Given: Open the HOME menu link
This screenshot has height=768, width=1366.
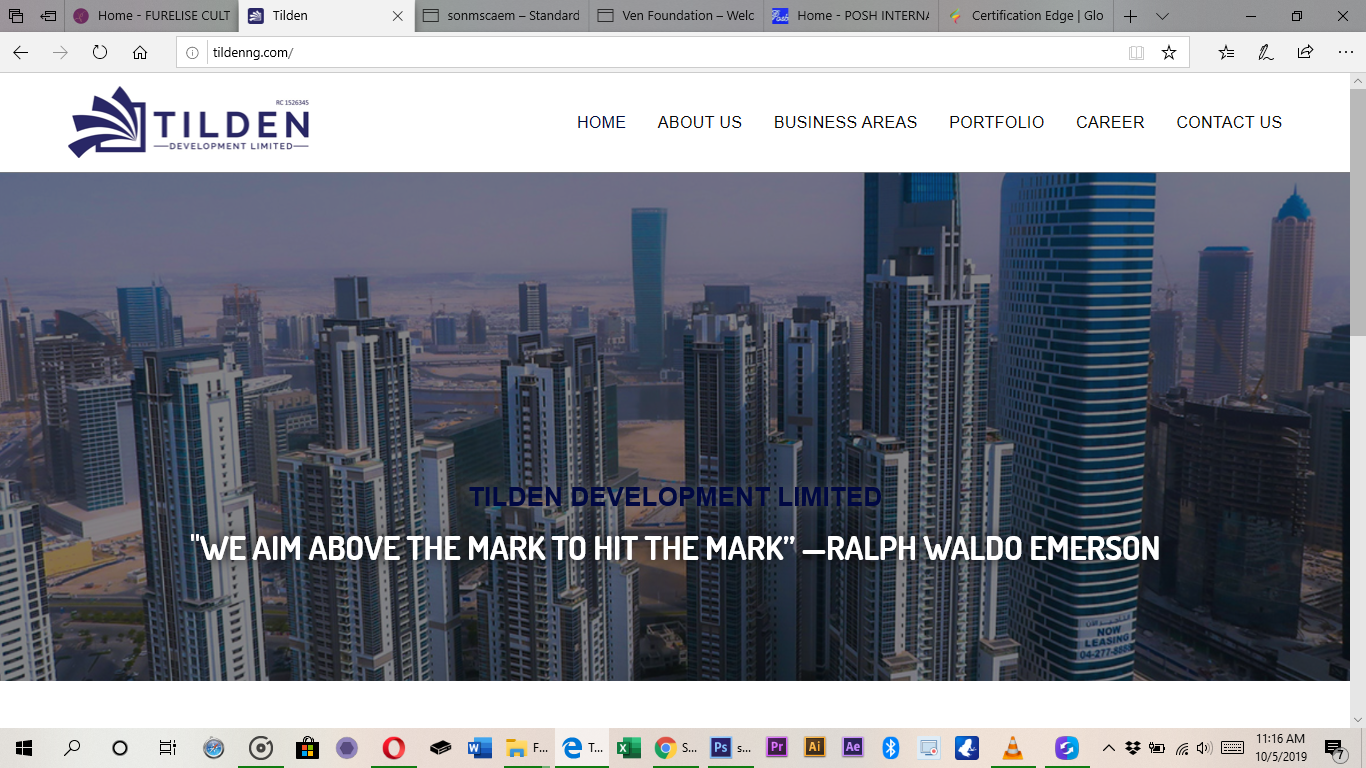Looking at the screenshot, I should point(601,122).
